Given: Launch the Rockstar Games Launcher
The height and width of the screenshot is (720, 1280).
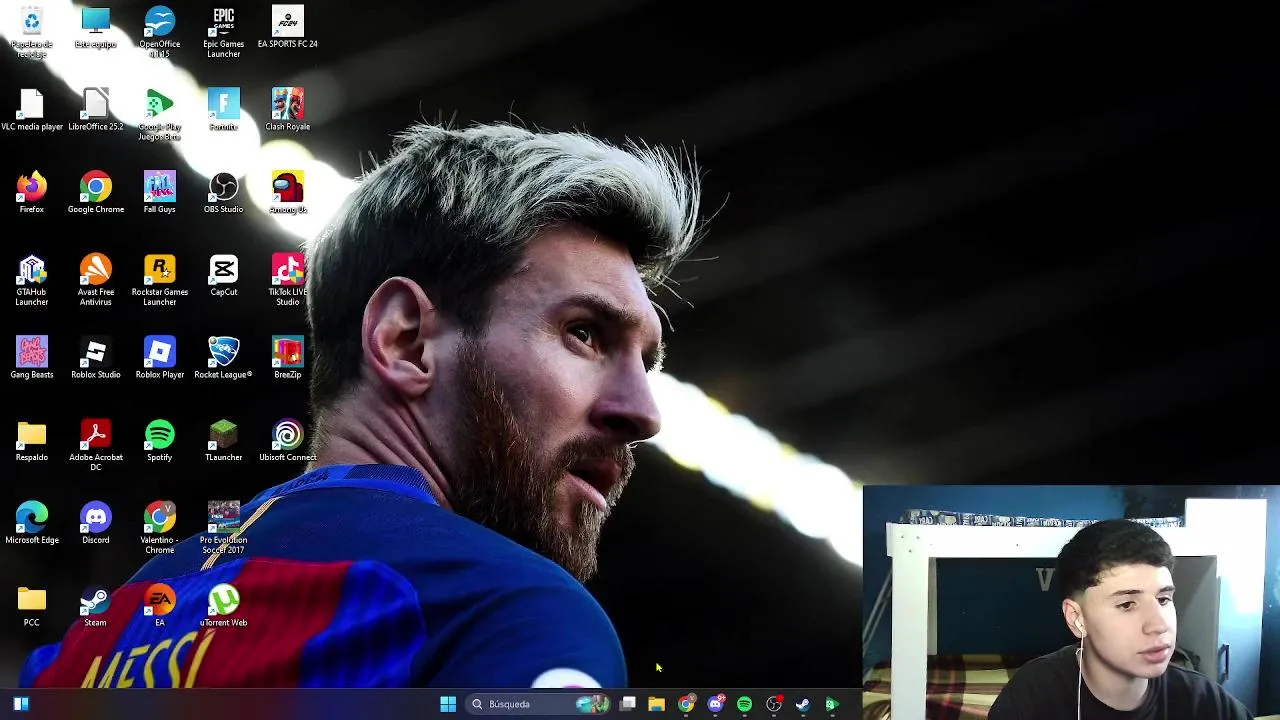Looking at the screenshot, I should point(160,280).
